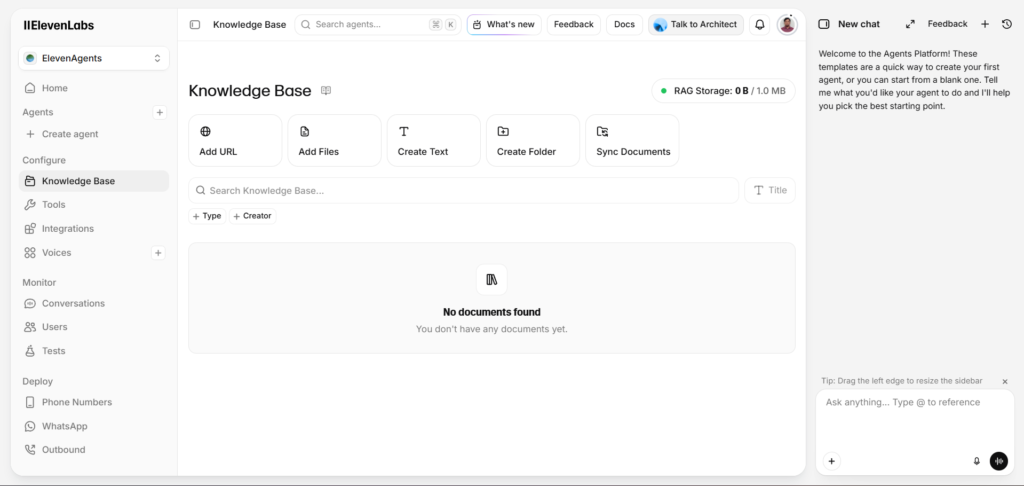Go to Home in the sidebar

click(x=93, y=88)
